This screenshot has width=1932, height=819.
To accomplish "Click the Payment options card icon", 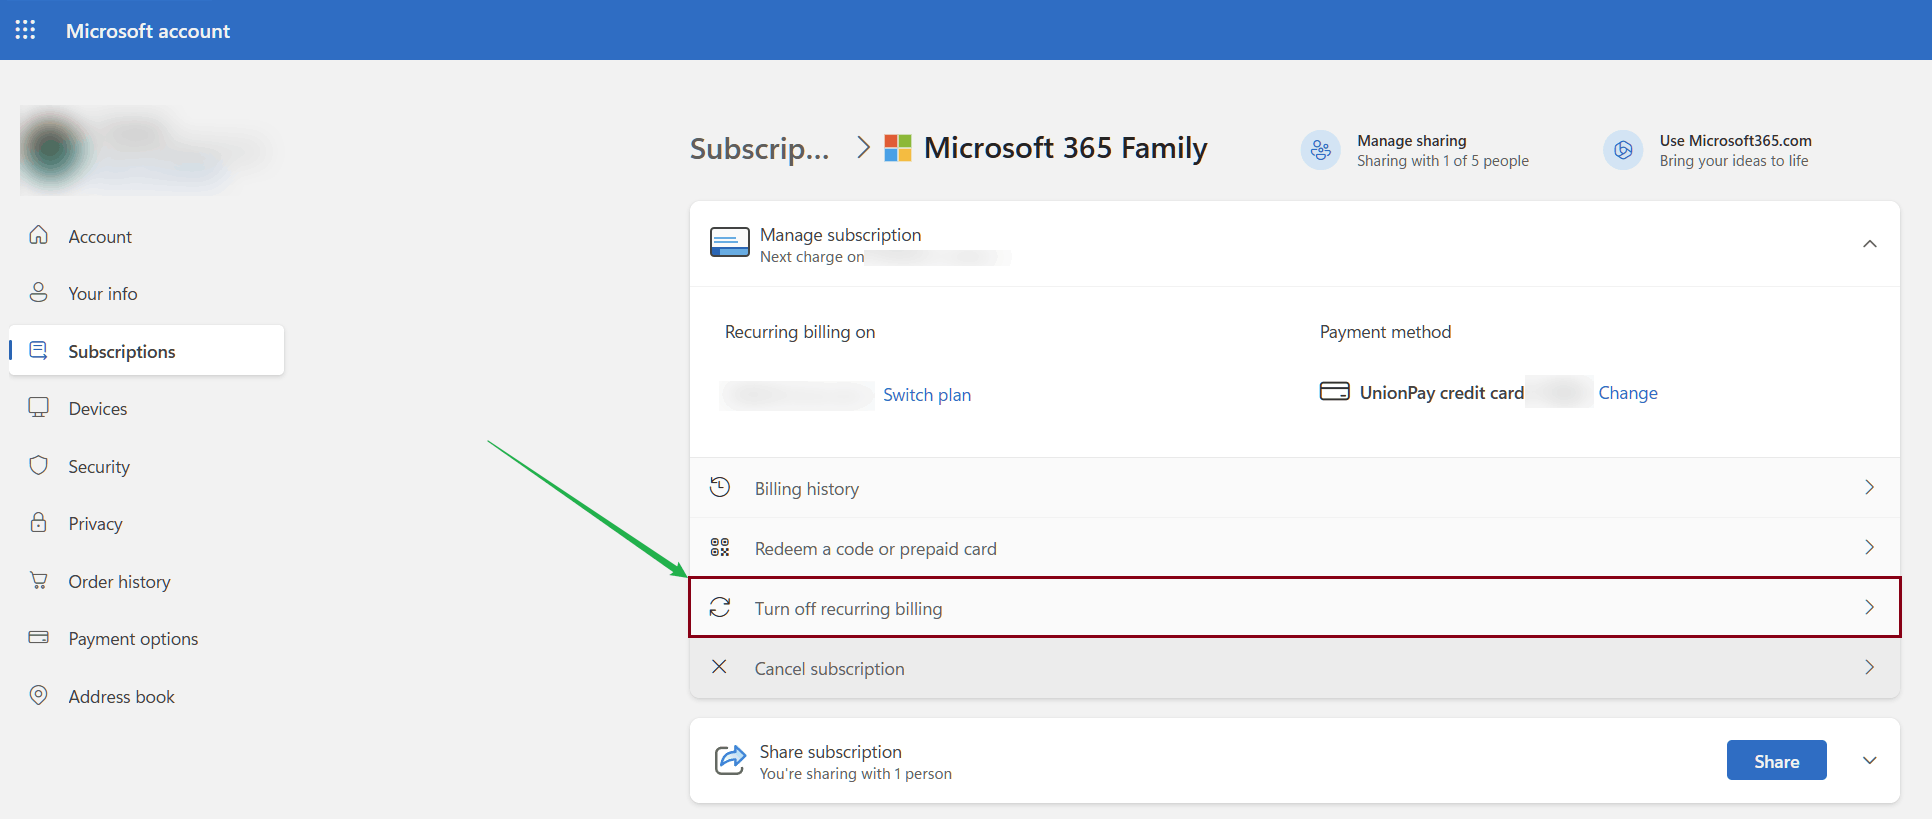I will [x=38, y=637].
